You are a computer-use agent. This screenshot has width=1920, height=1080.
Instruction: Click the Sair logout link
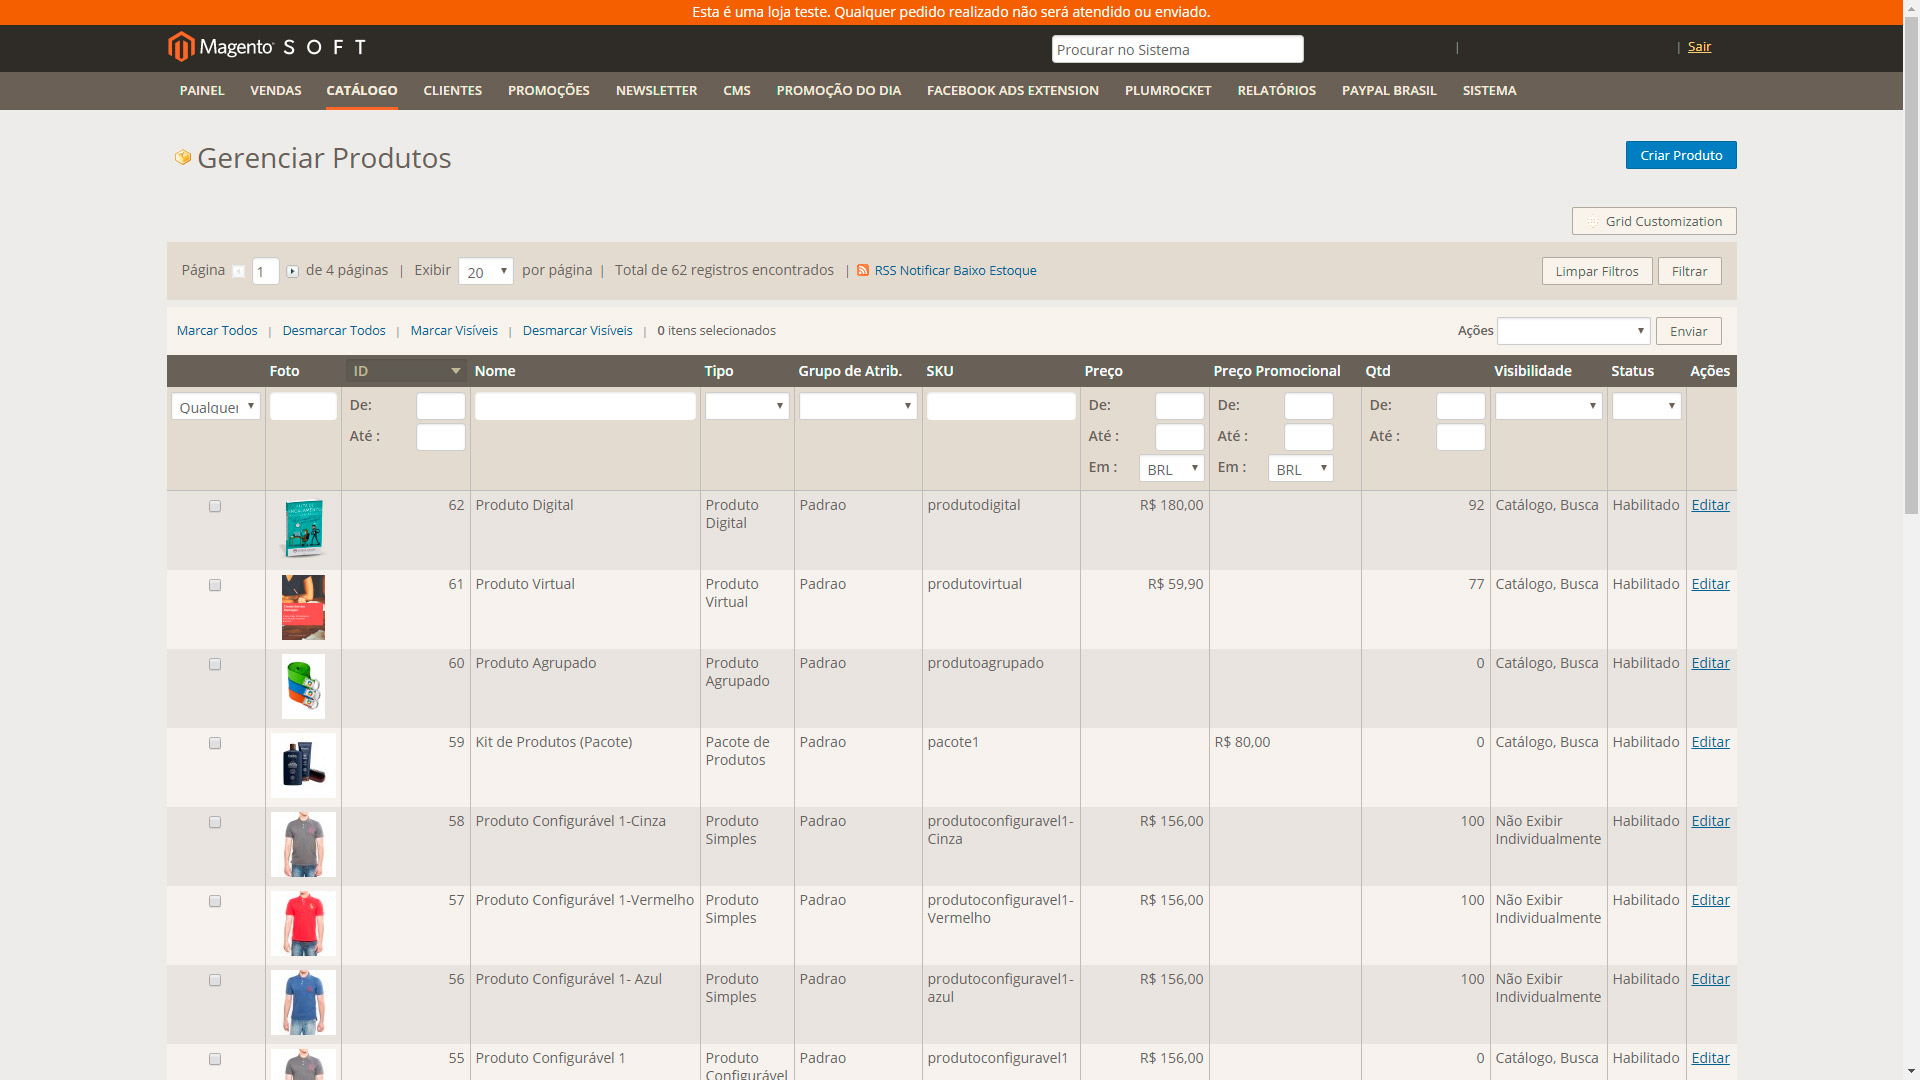coord(1700,47)
